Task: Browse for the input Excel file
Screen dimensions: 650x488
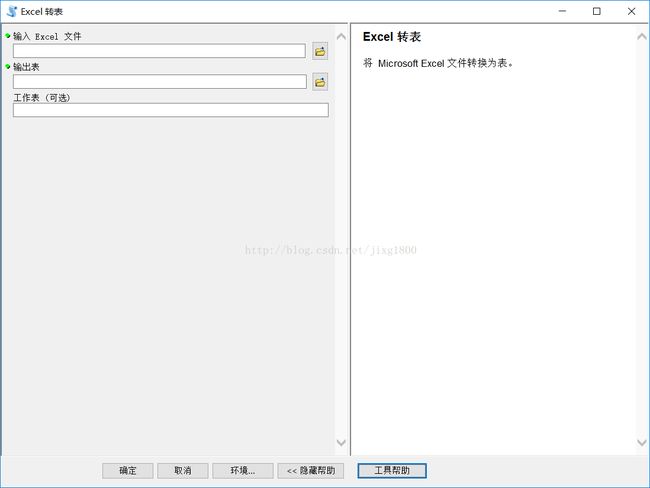Action: [x=320, y=51]
